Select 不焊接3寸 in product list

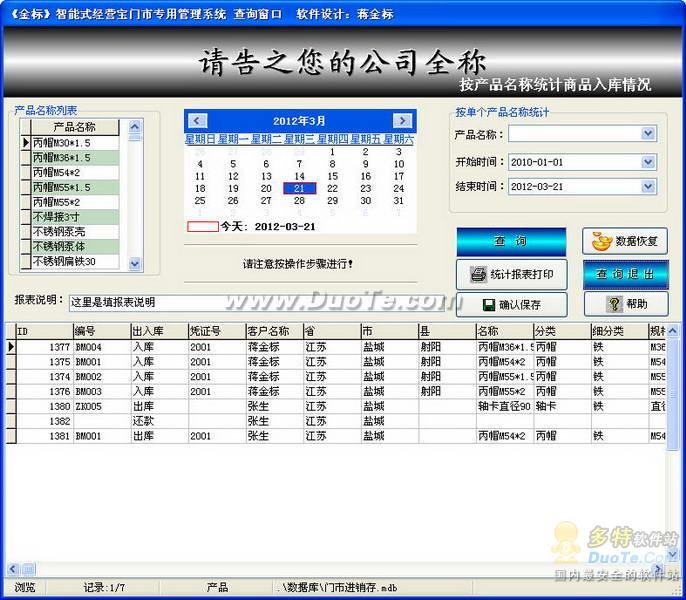click(x=75, y=217)
